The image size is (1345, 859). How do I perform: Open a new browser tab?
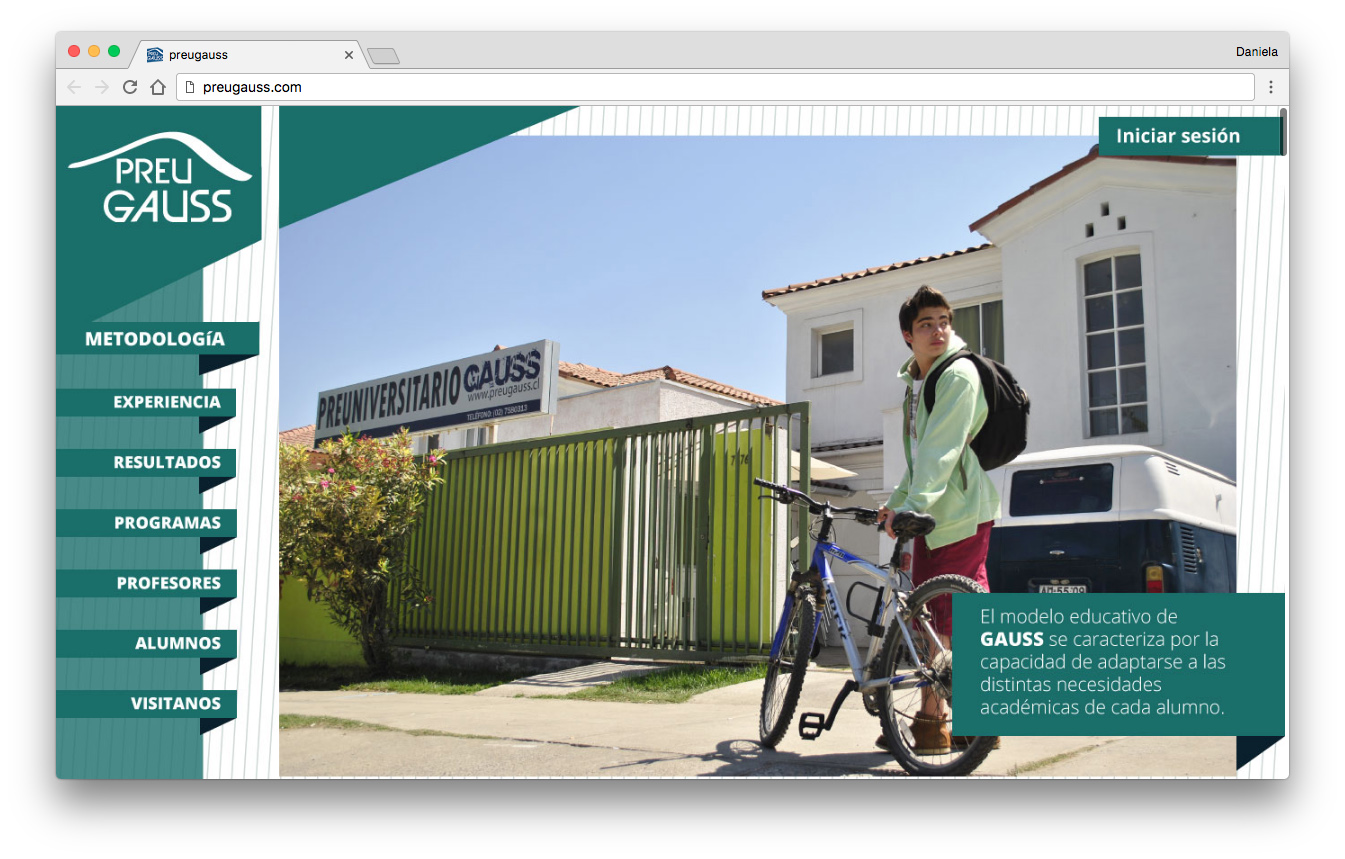[383, 56]
